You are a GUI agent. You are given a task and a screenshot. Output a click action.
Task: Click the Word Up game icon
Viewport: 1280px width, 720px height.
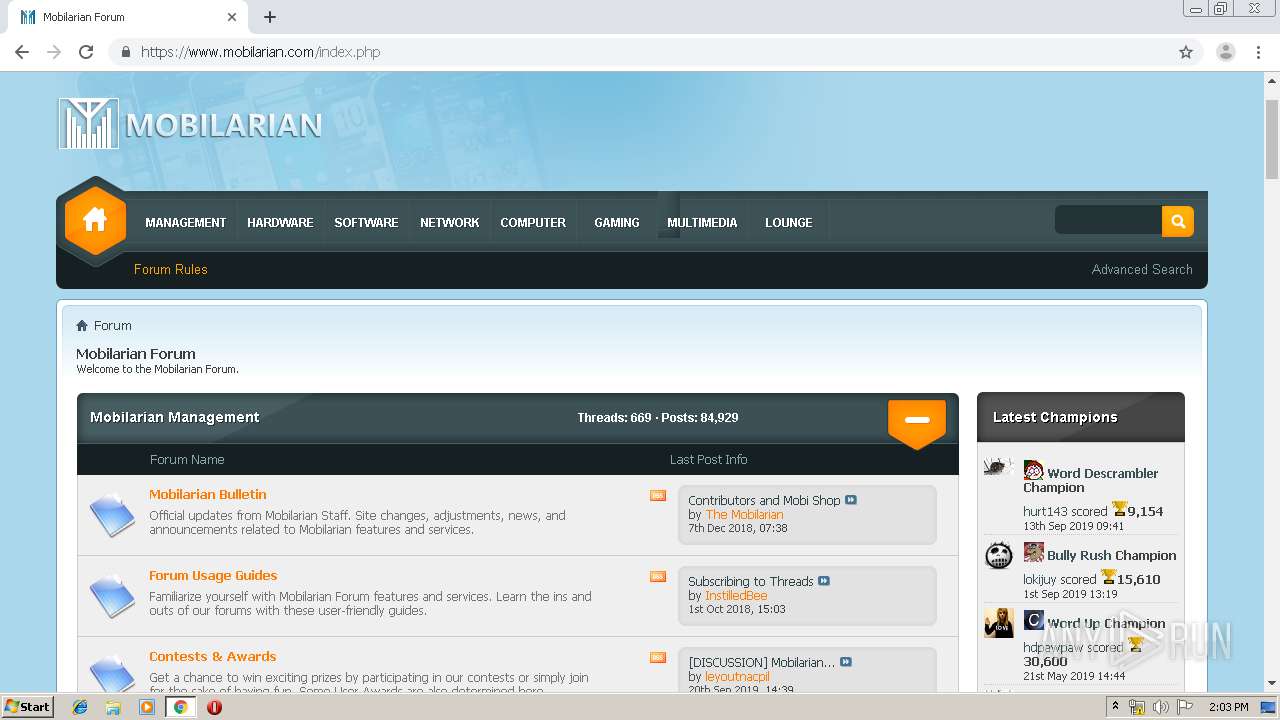click(x=1034, y=620)
